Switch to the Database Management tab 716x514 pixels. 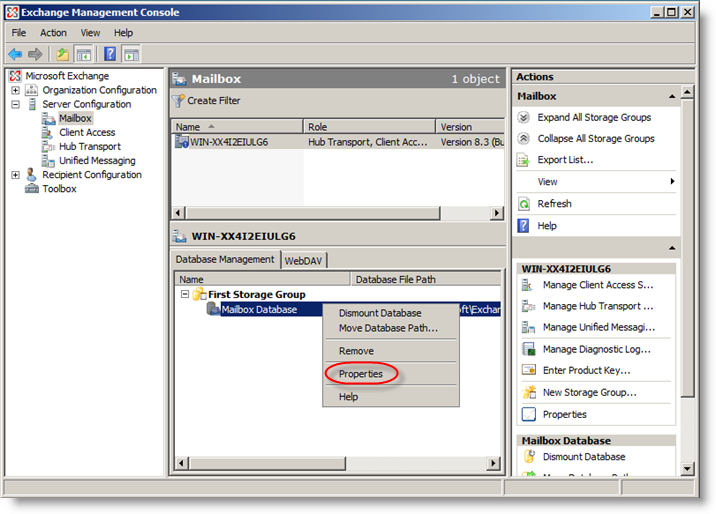225,259
